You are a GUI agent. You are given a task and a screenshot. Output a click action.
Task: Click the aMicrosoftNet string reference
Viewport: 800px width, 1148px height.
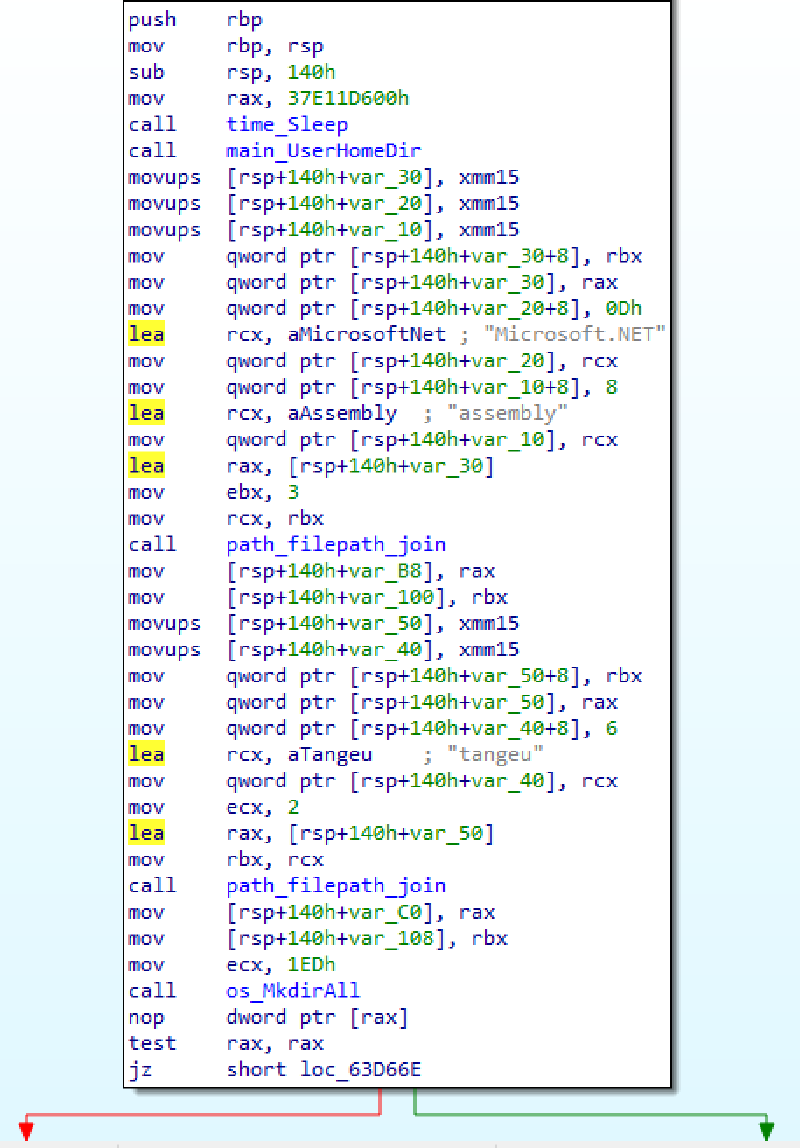341,335
